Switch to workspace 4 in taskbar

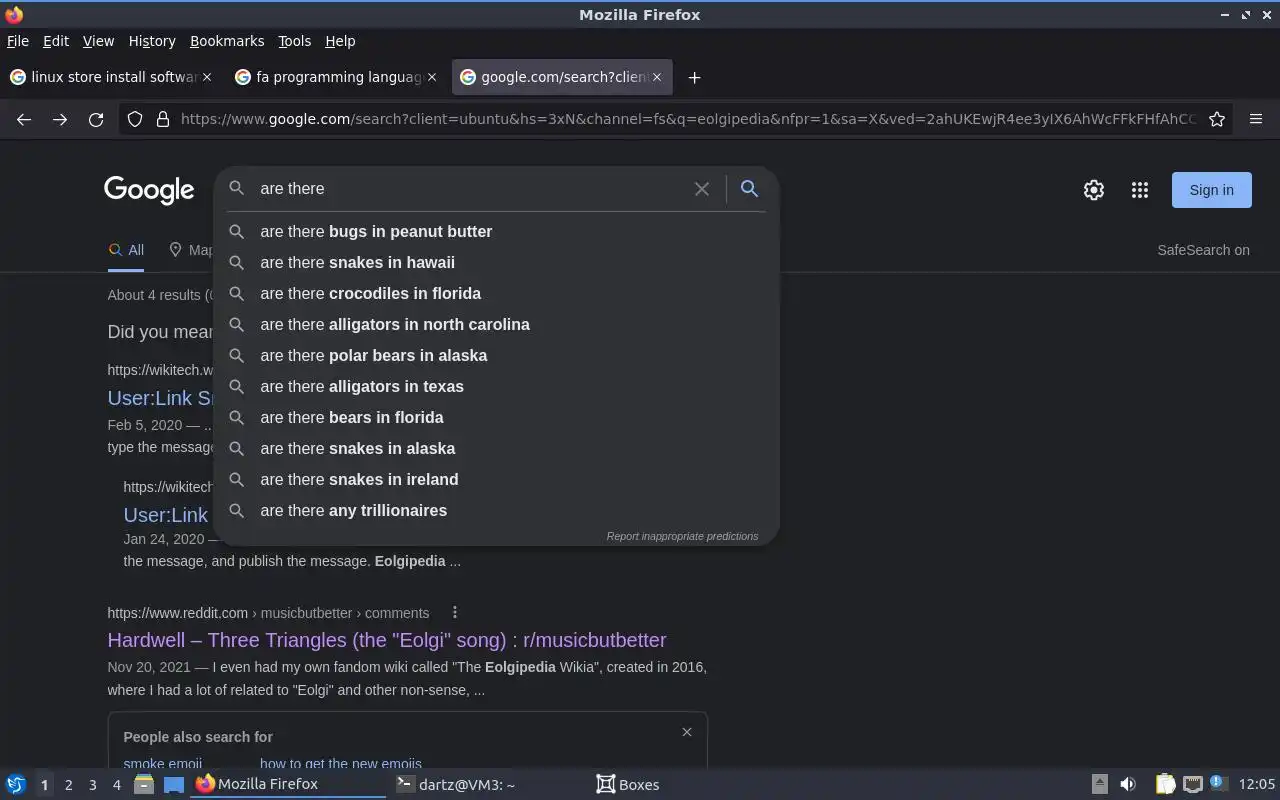[x=116, y=785]
